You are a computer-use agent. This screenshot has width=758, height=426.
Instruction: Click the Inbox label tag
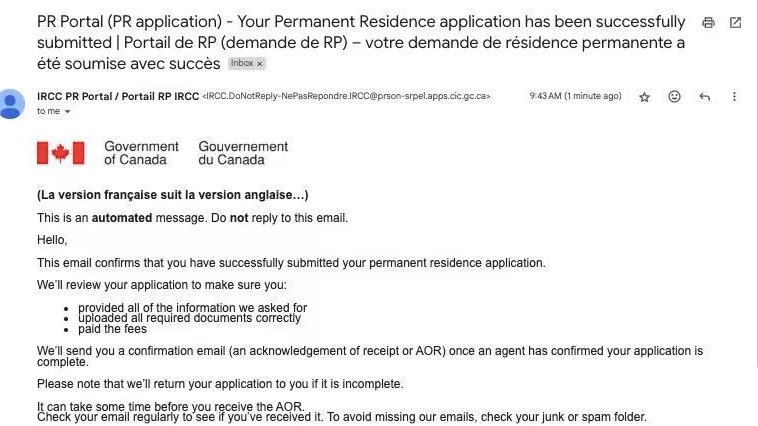point(242,63)
